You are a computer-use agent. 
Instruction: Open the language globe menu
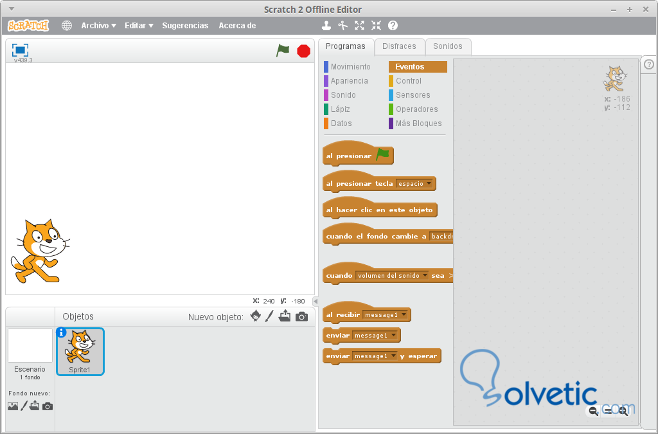pyautogui.click(x=66, y=26)
